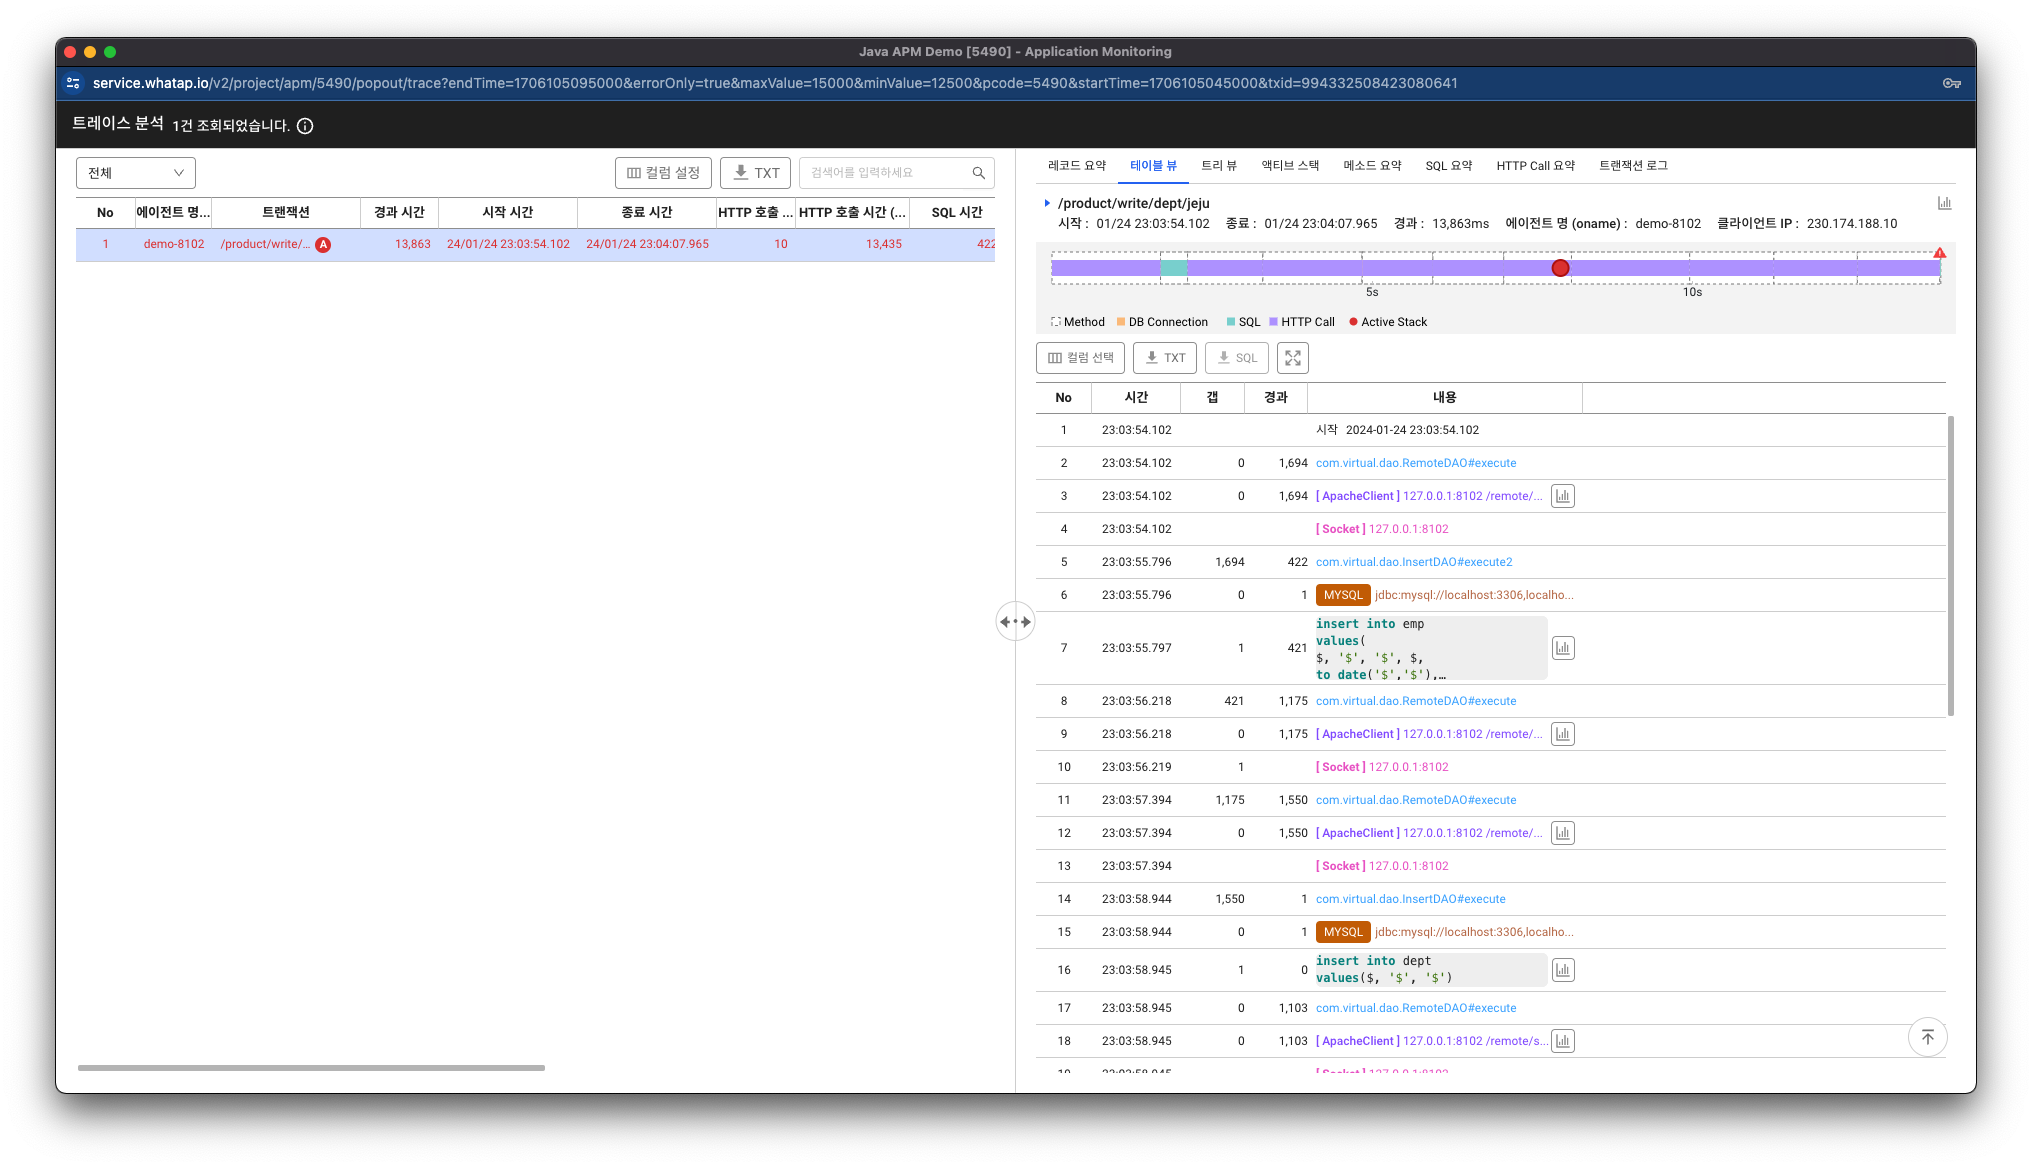Open the 전체 dropdown filter
Image resolution: width=2032 pixels, height=1167 pixels.
tap(136, 173)
